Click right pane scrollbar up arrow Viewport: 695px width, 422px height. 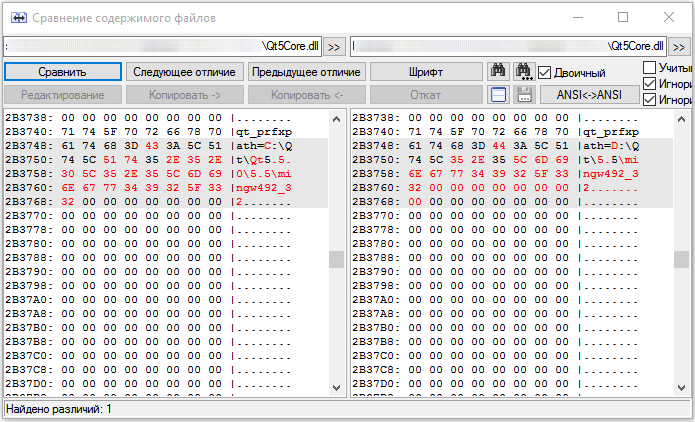[x=681, y=119]
